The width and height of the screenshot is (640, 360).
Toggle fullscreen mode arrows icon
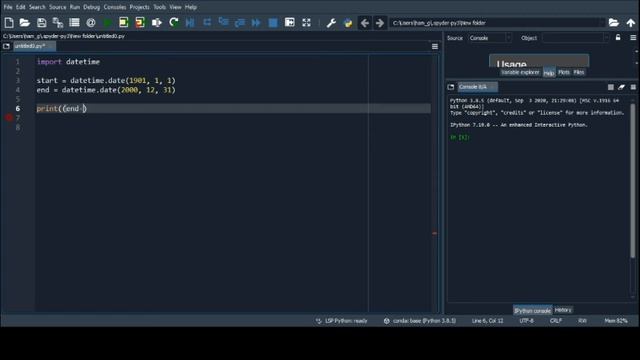pos(307,23)
